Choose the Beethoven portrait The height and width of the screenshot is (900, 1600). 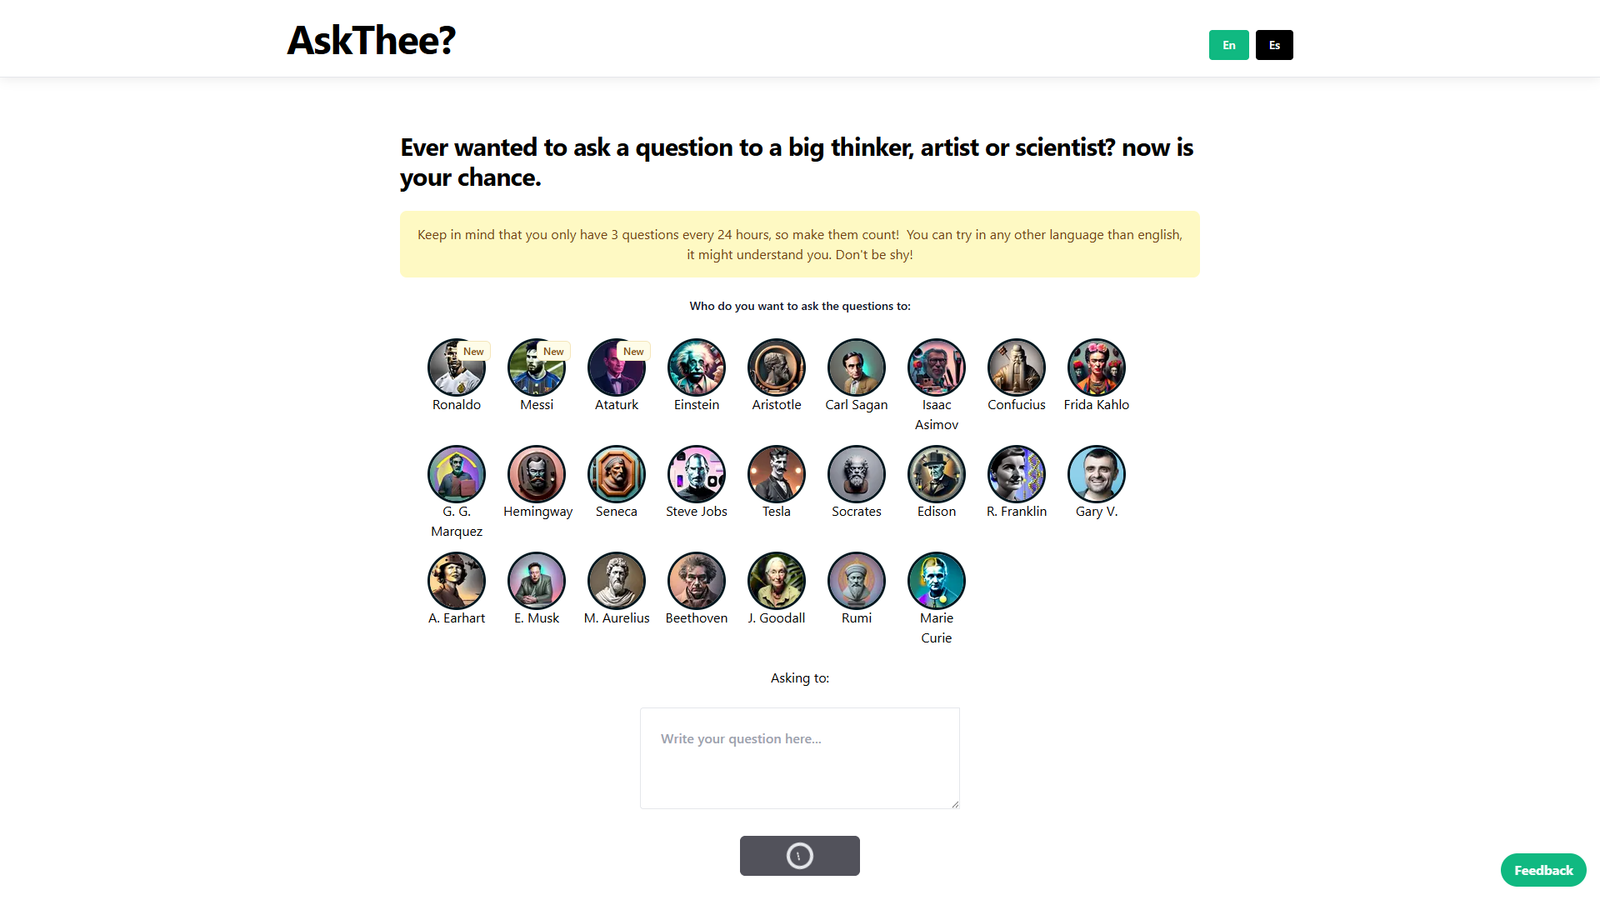pos(696,581)
